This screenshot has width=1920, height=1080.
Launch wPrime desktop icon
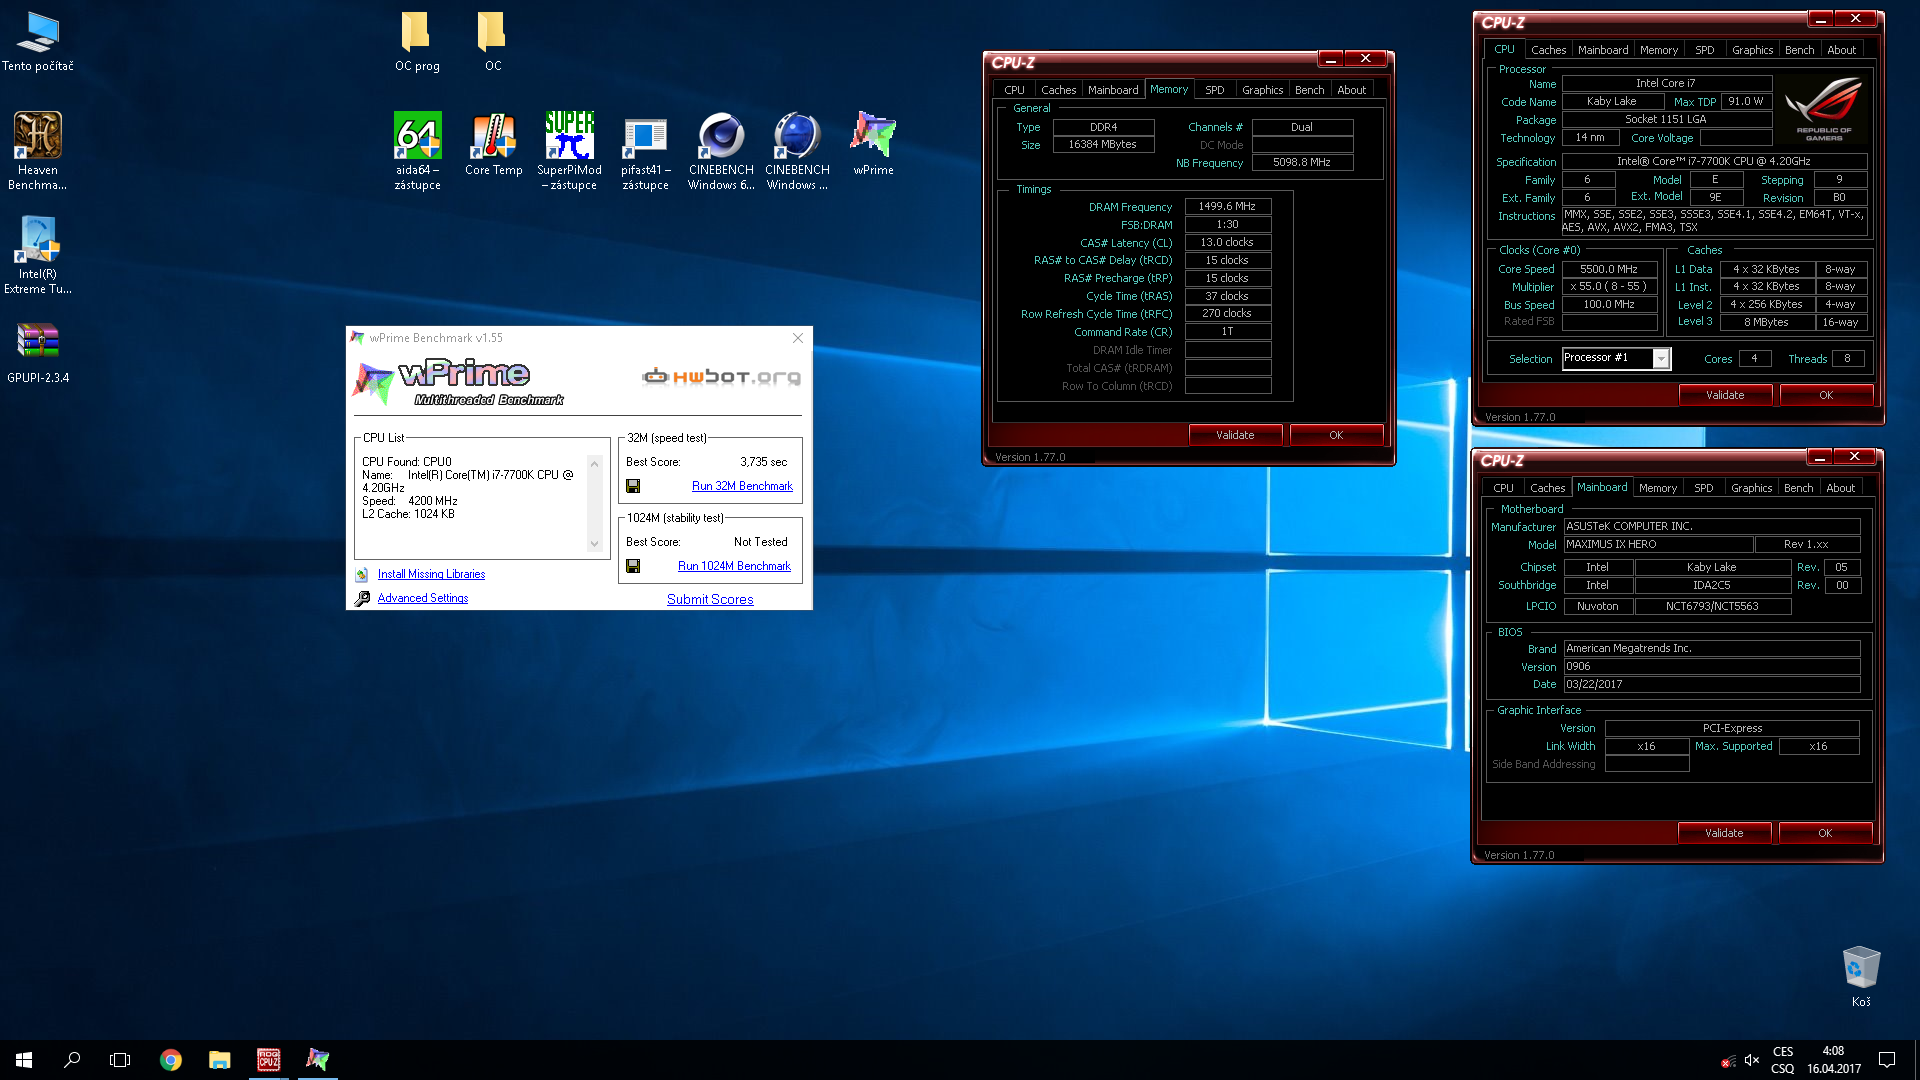click(x=873, y=145)
